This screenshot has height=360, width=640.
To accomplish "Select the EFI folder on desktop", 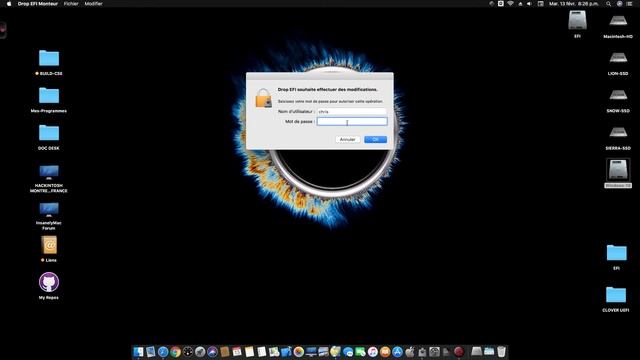I will pos(616,253).
